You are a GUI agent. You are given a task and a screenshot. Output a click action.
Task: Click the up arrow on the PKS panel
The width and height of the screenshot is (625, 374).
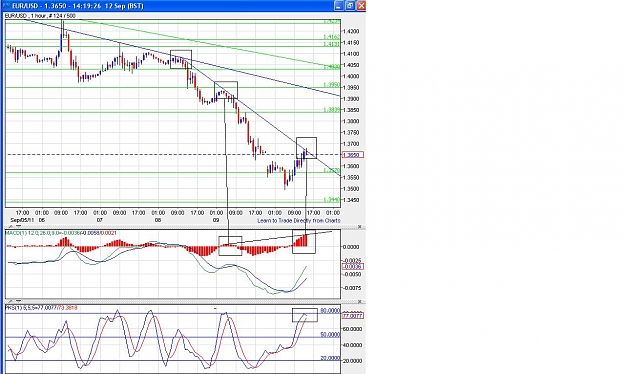(10, 301)
